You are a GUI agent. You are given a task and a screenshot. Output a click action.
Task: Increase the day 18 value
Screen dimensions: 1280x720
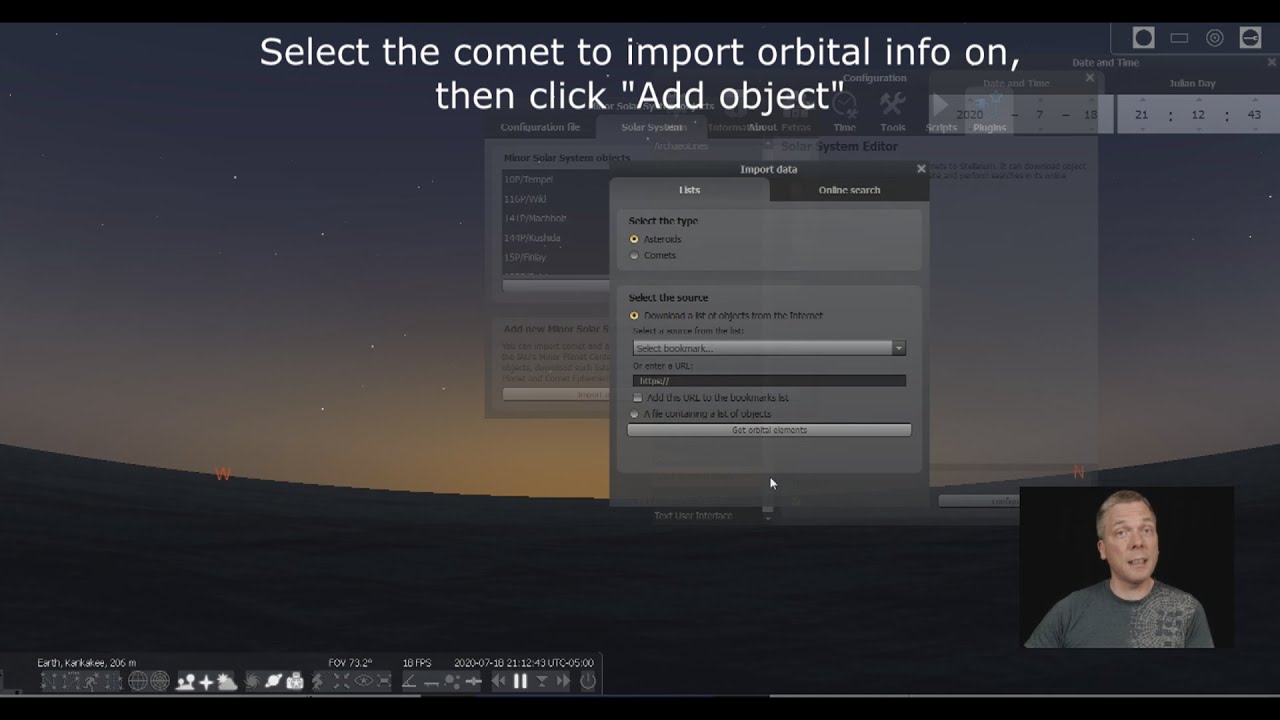(1090, 100)
